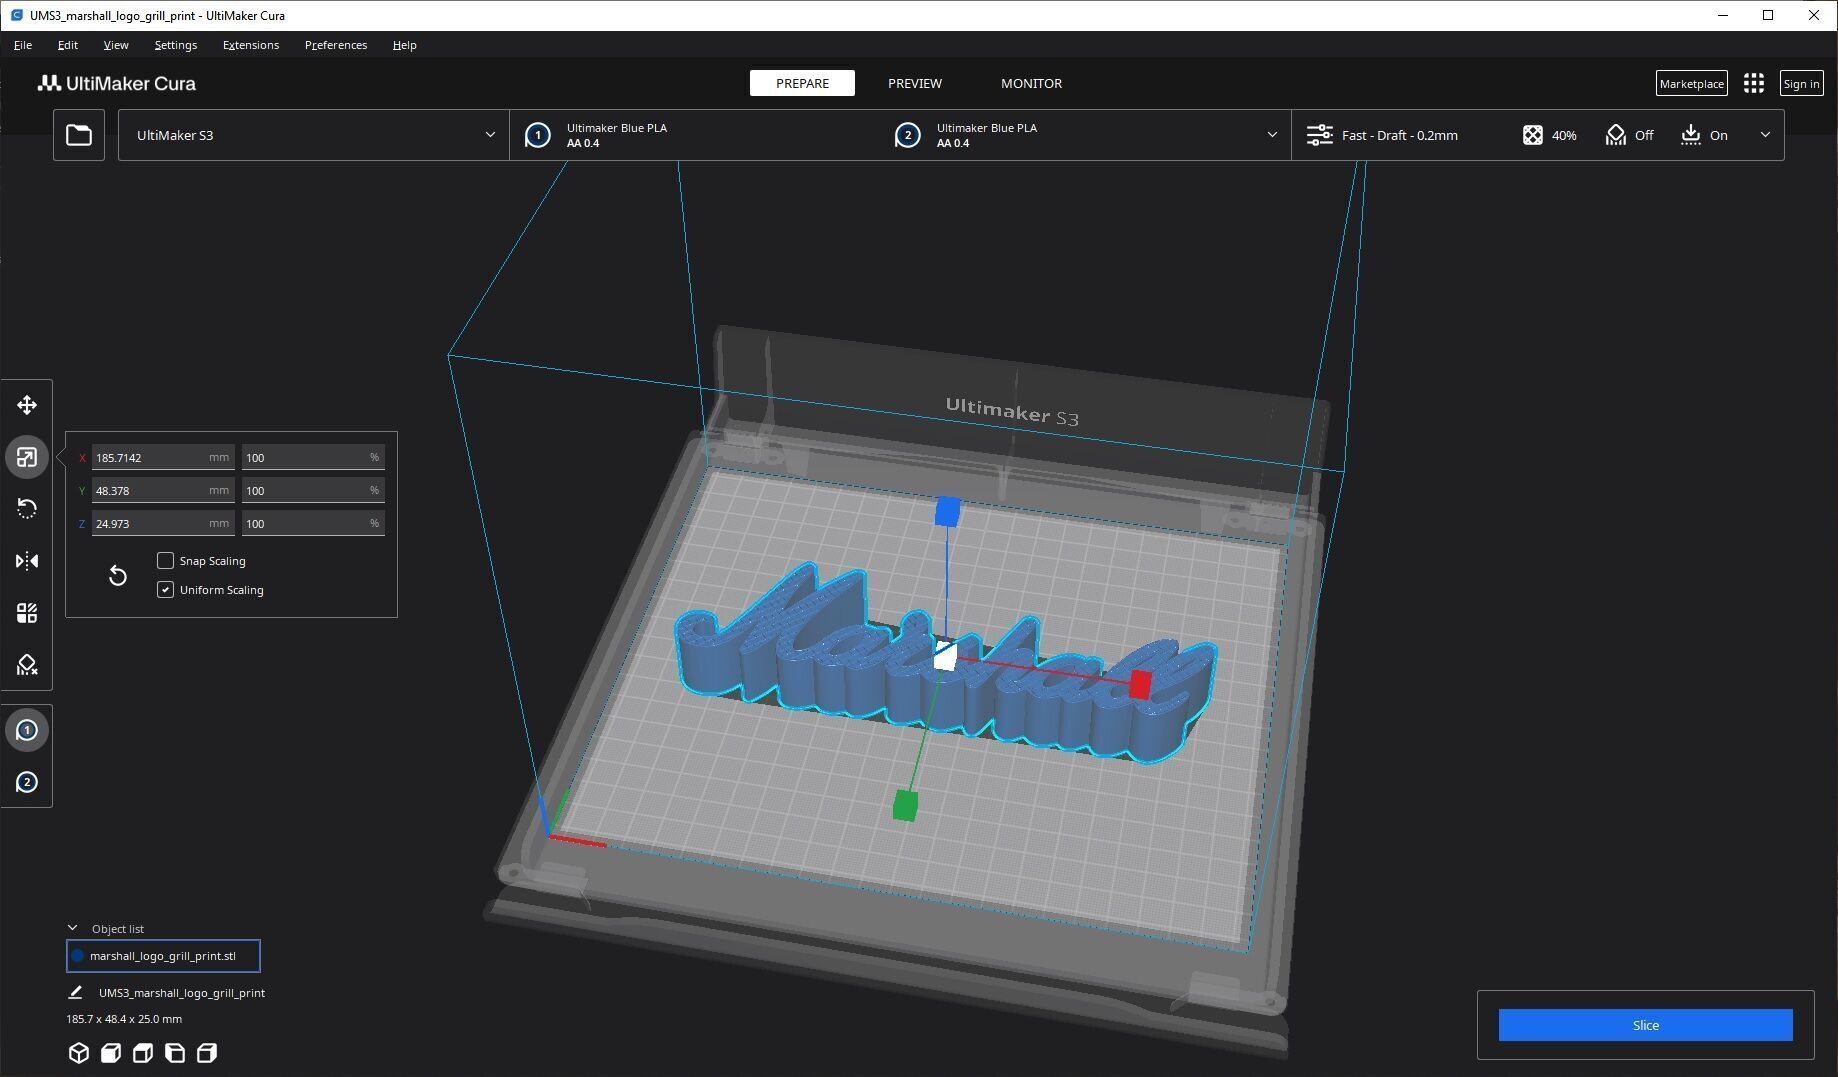Image resolution: width=1838 pixels, height=1077 pixels.
Task: Select the Mirror tool
Action: [x=27, y=561]
